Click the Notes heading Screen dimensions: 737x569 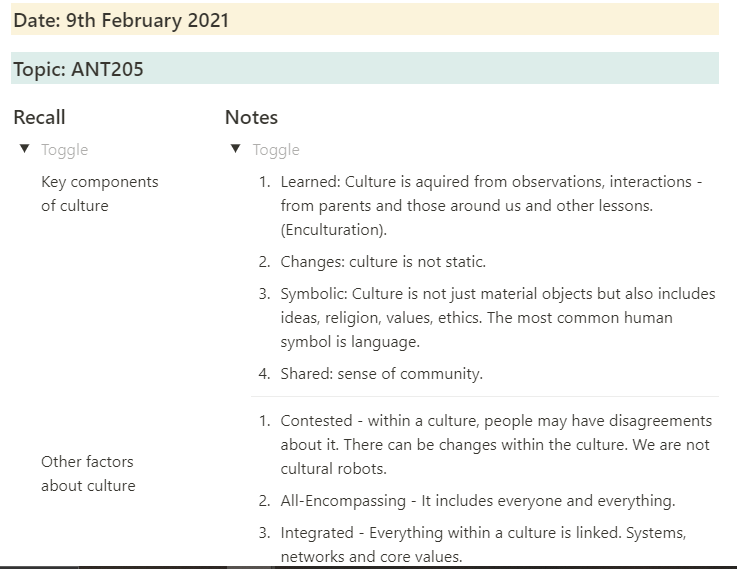pyautogui.click(x=251, y=117)
